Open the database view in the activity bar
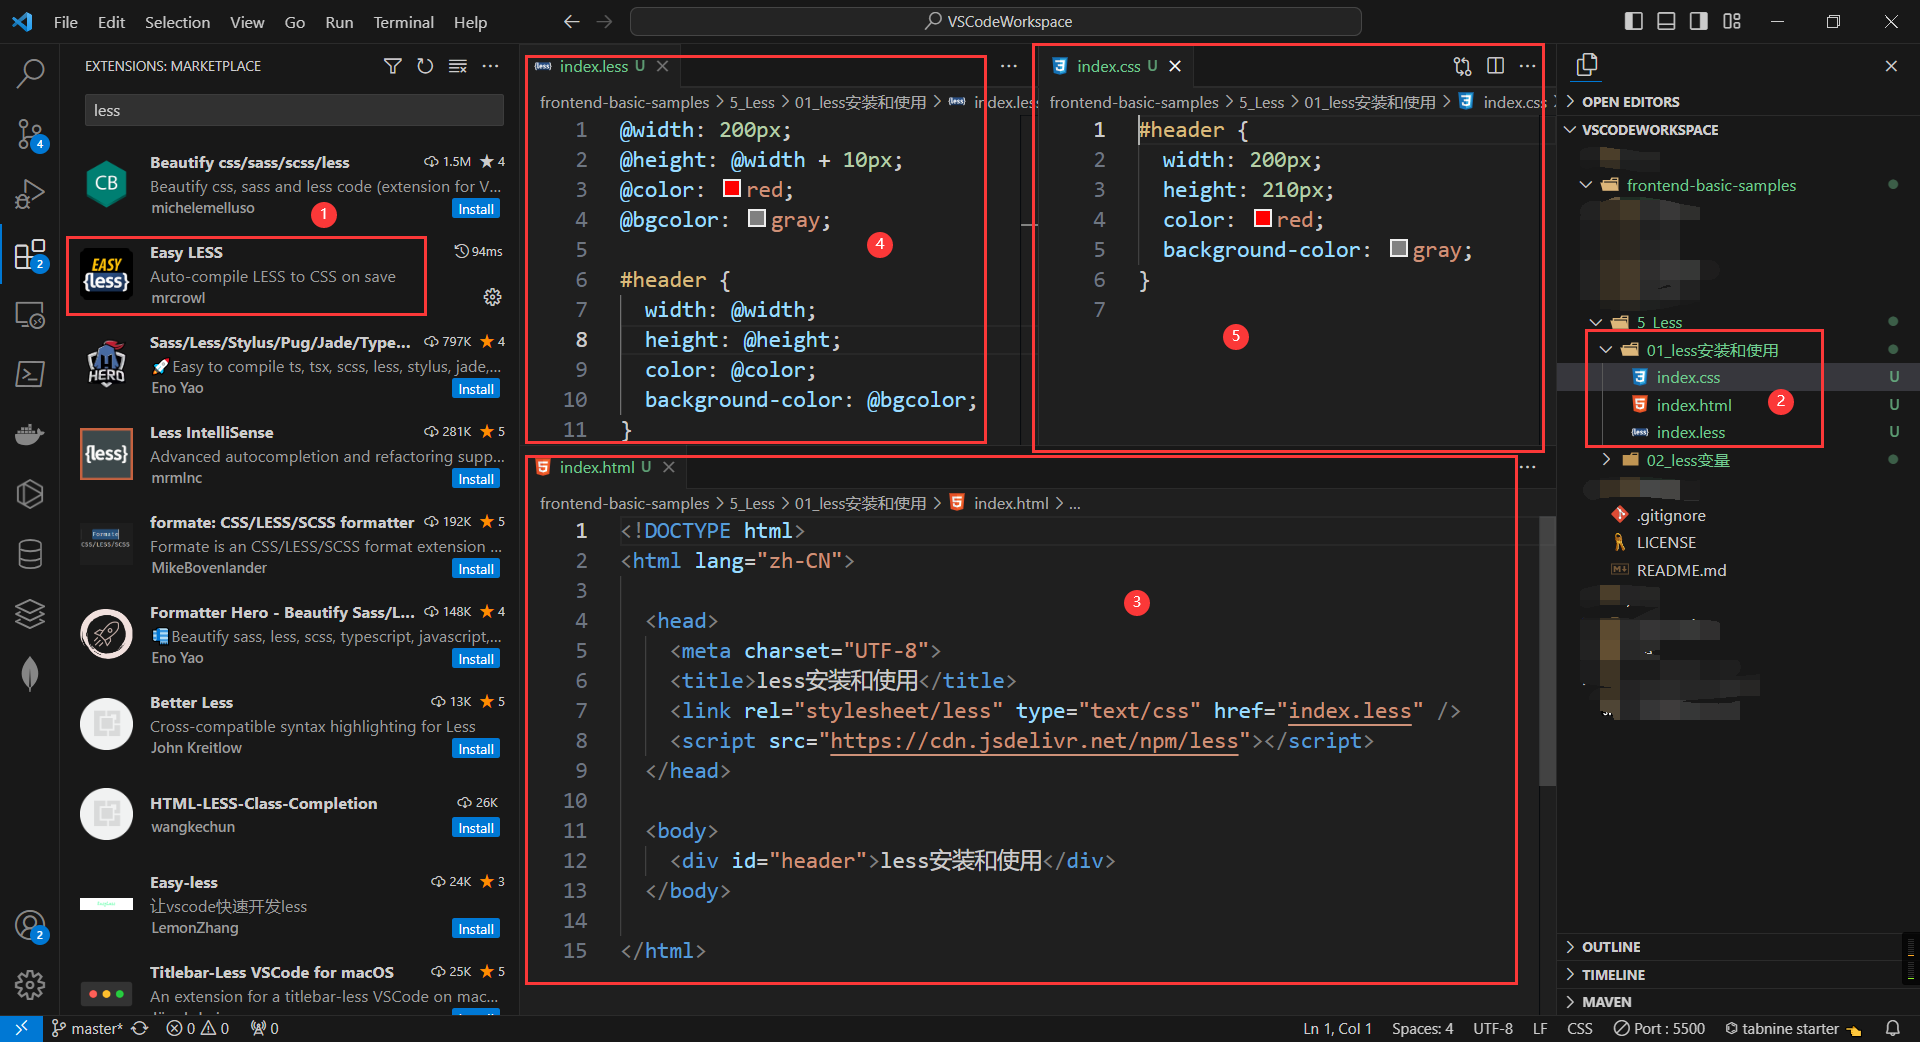Screen dimensions: 1920x1042 point(30,554)
